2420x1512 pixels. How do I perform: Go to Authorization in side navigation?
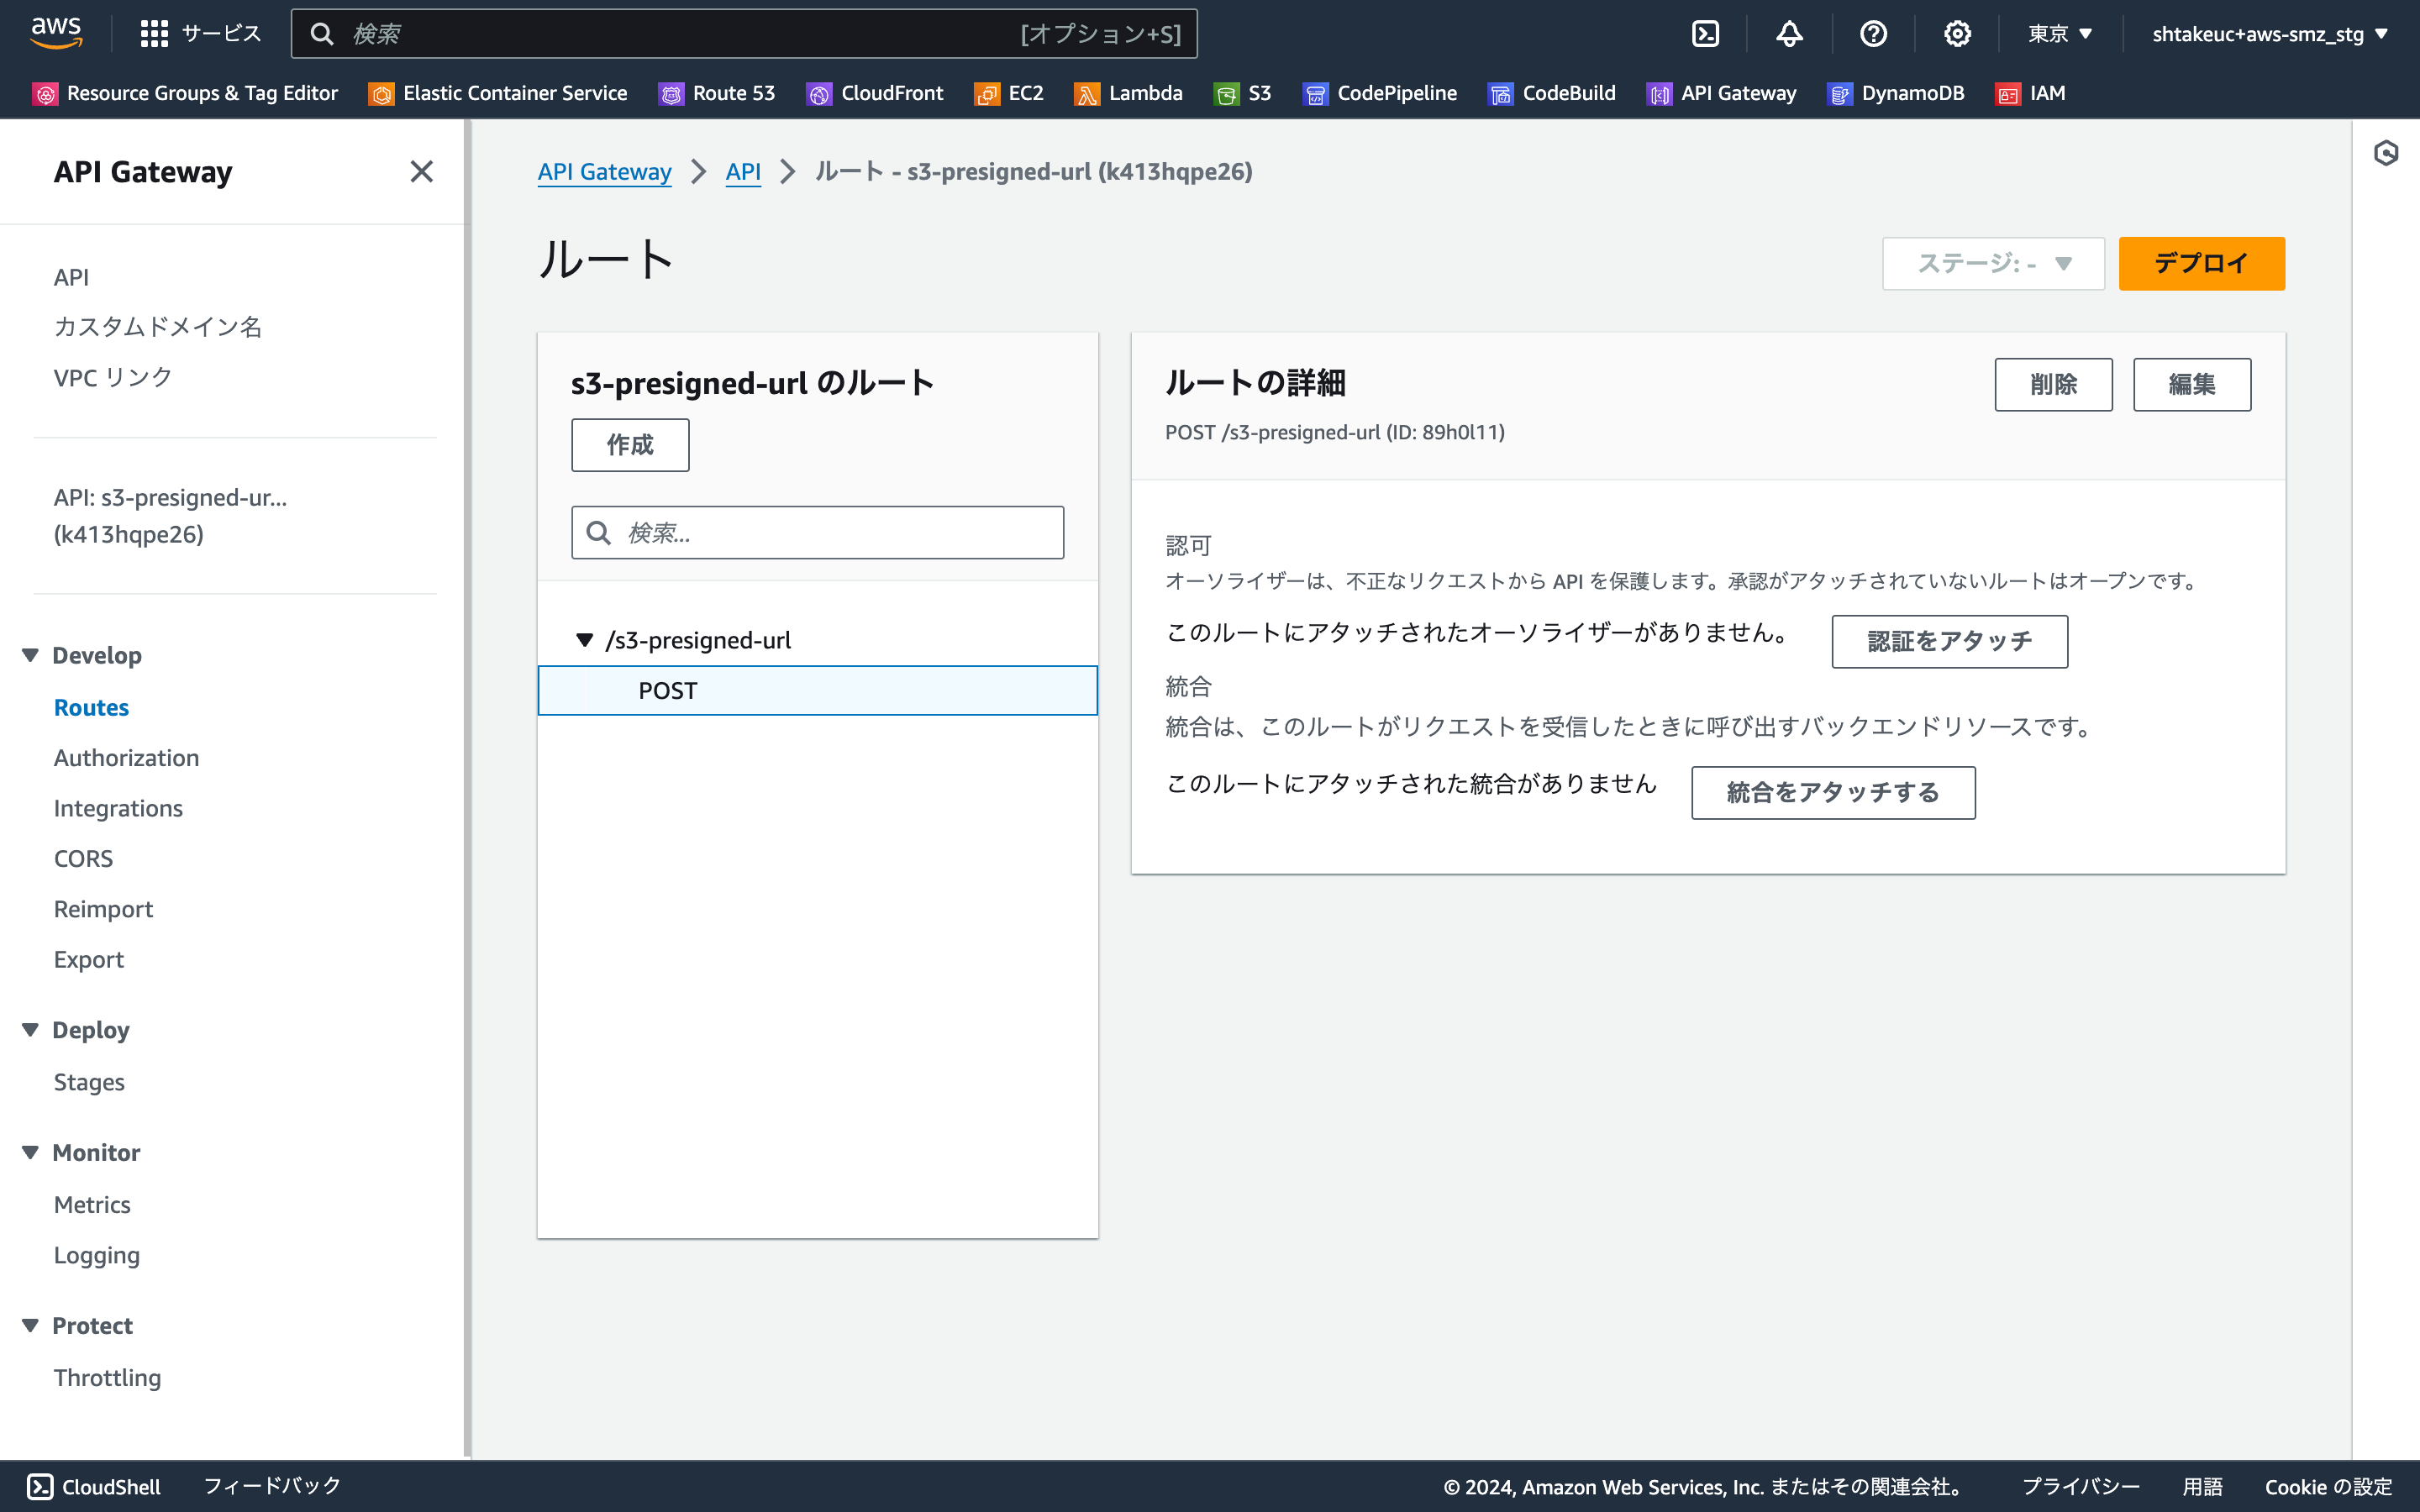pos(126,757)
